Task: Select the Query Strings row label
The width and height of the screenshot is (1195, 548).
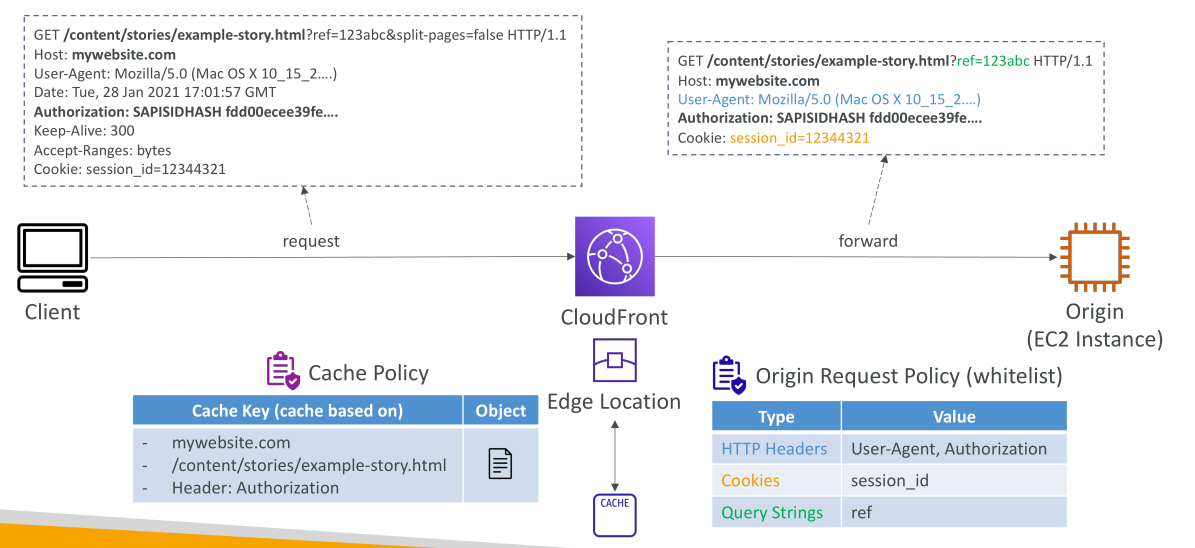Action: pyautogui.click(x=772, y=512)
